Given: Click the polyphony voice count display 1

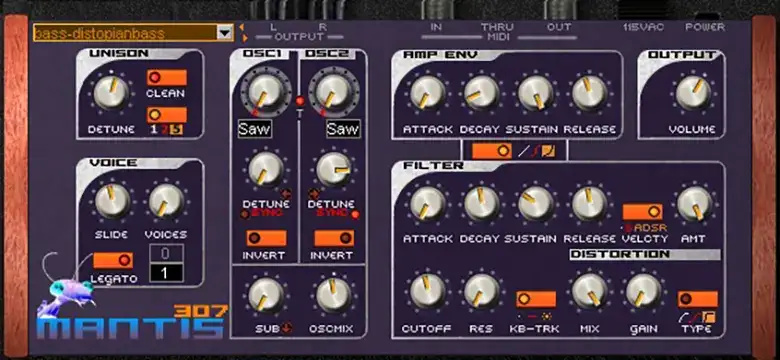Looking at the screenshot, I should tap(167, 273).
